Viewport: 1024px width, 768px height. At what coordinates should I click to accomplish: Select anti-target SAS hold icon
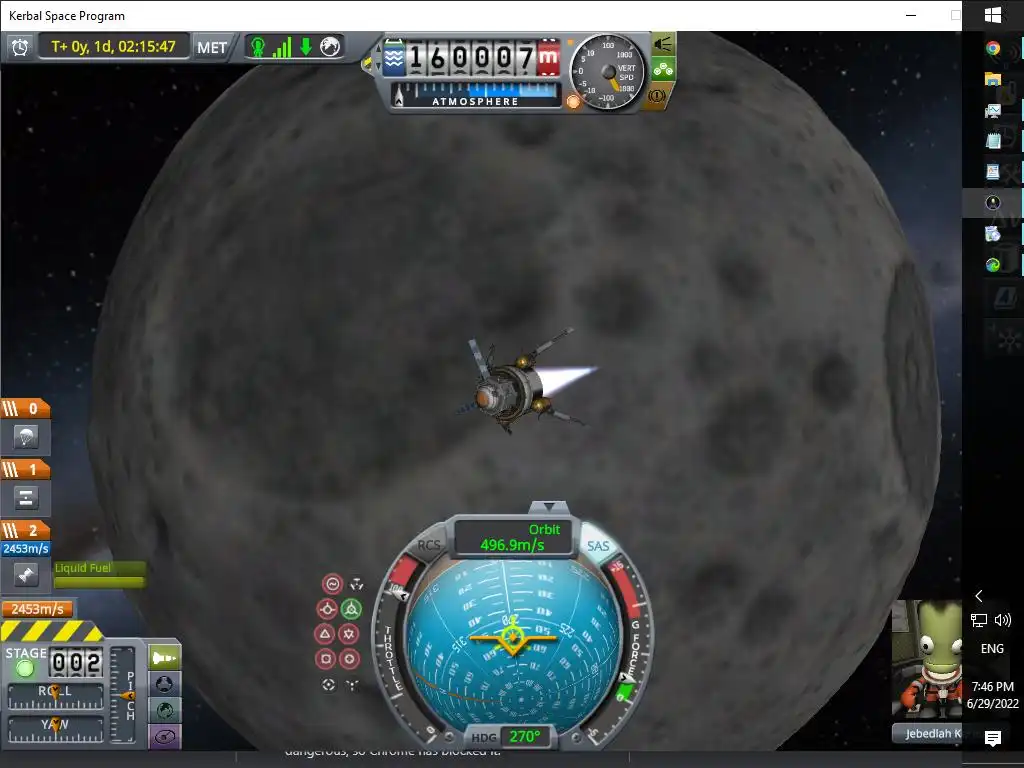pos(353,684)
